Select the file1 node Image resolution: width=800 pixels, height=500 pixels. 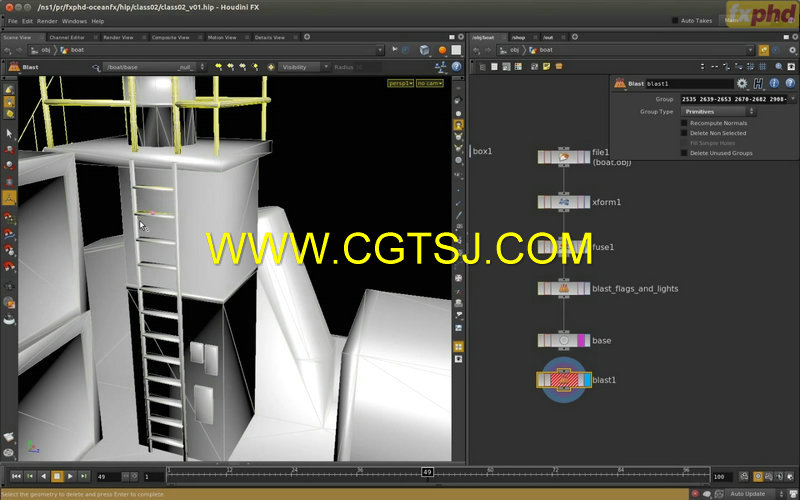point(564,157)
